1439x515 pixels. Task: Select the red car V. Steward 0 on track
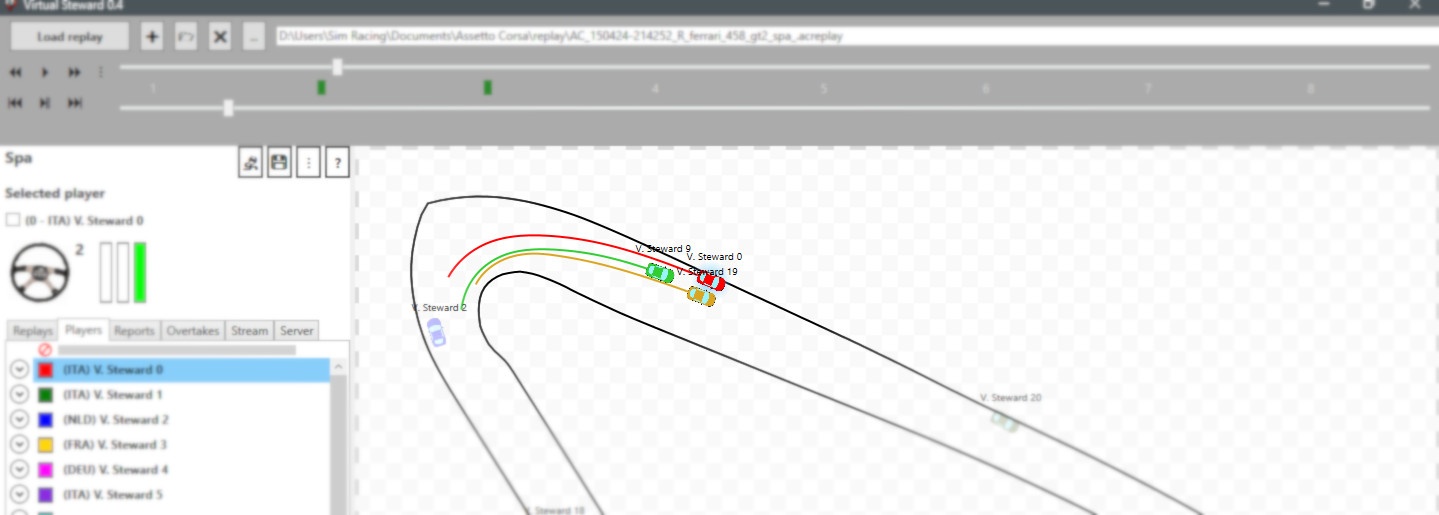click(x=712, y=281)
